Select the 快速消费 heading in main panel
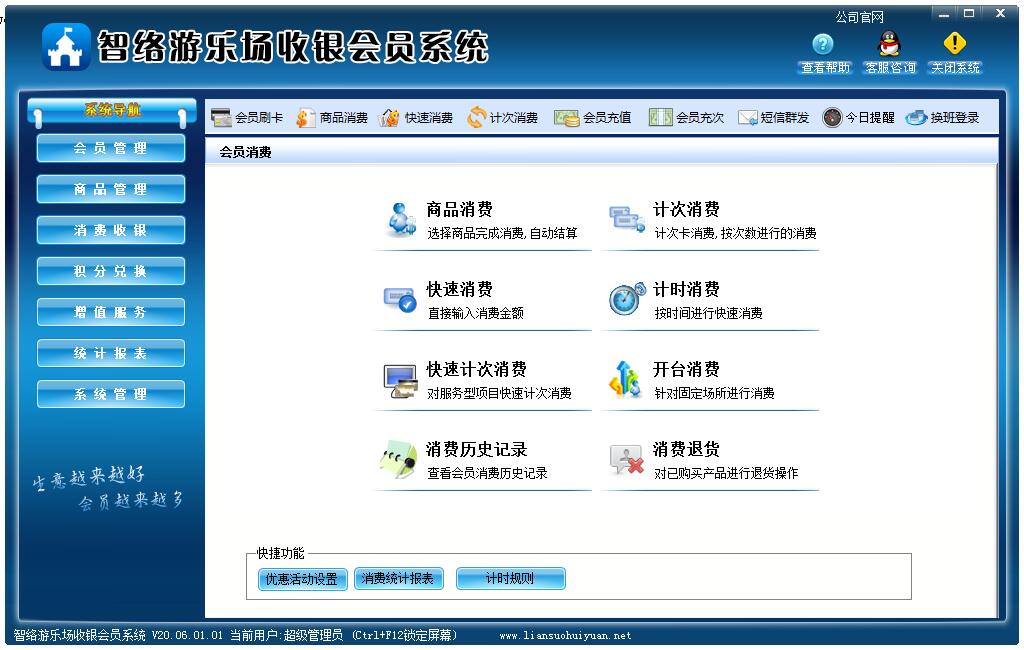1024x650 pixels. click(x=460, y=289)
